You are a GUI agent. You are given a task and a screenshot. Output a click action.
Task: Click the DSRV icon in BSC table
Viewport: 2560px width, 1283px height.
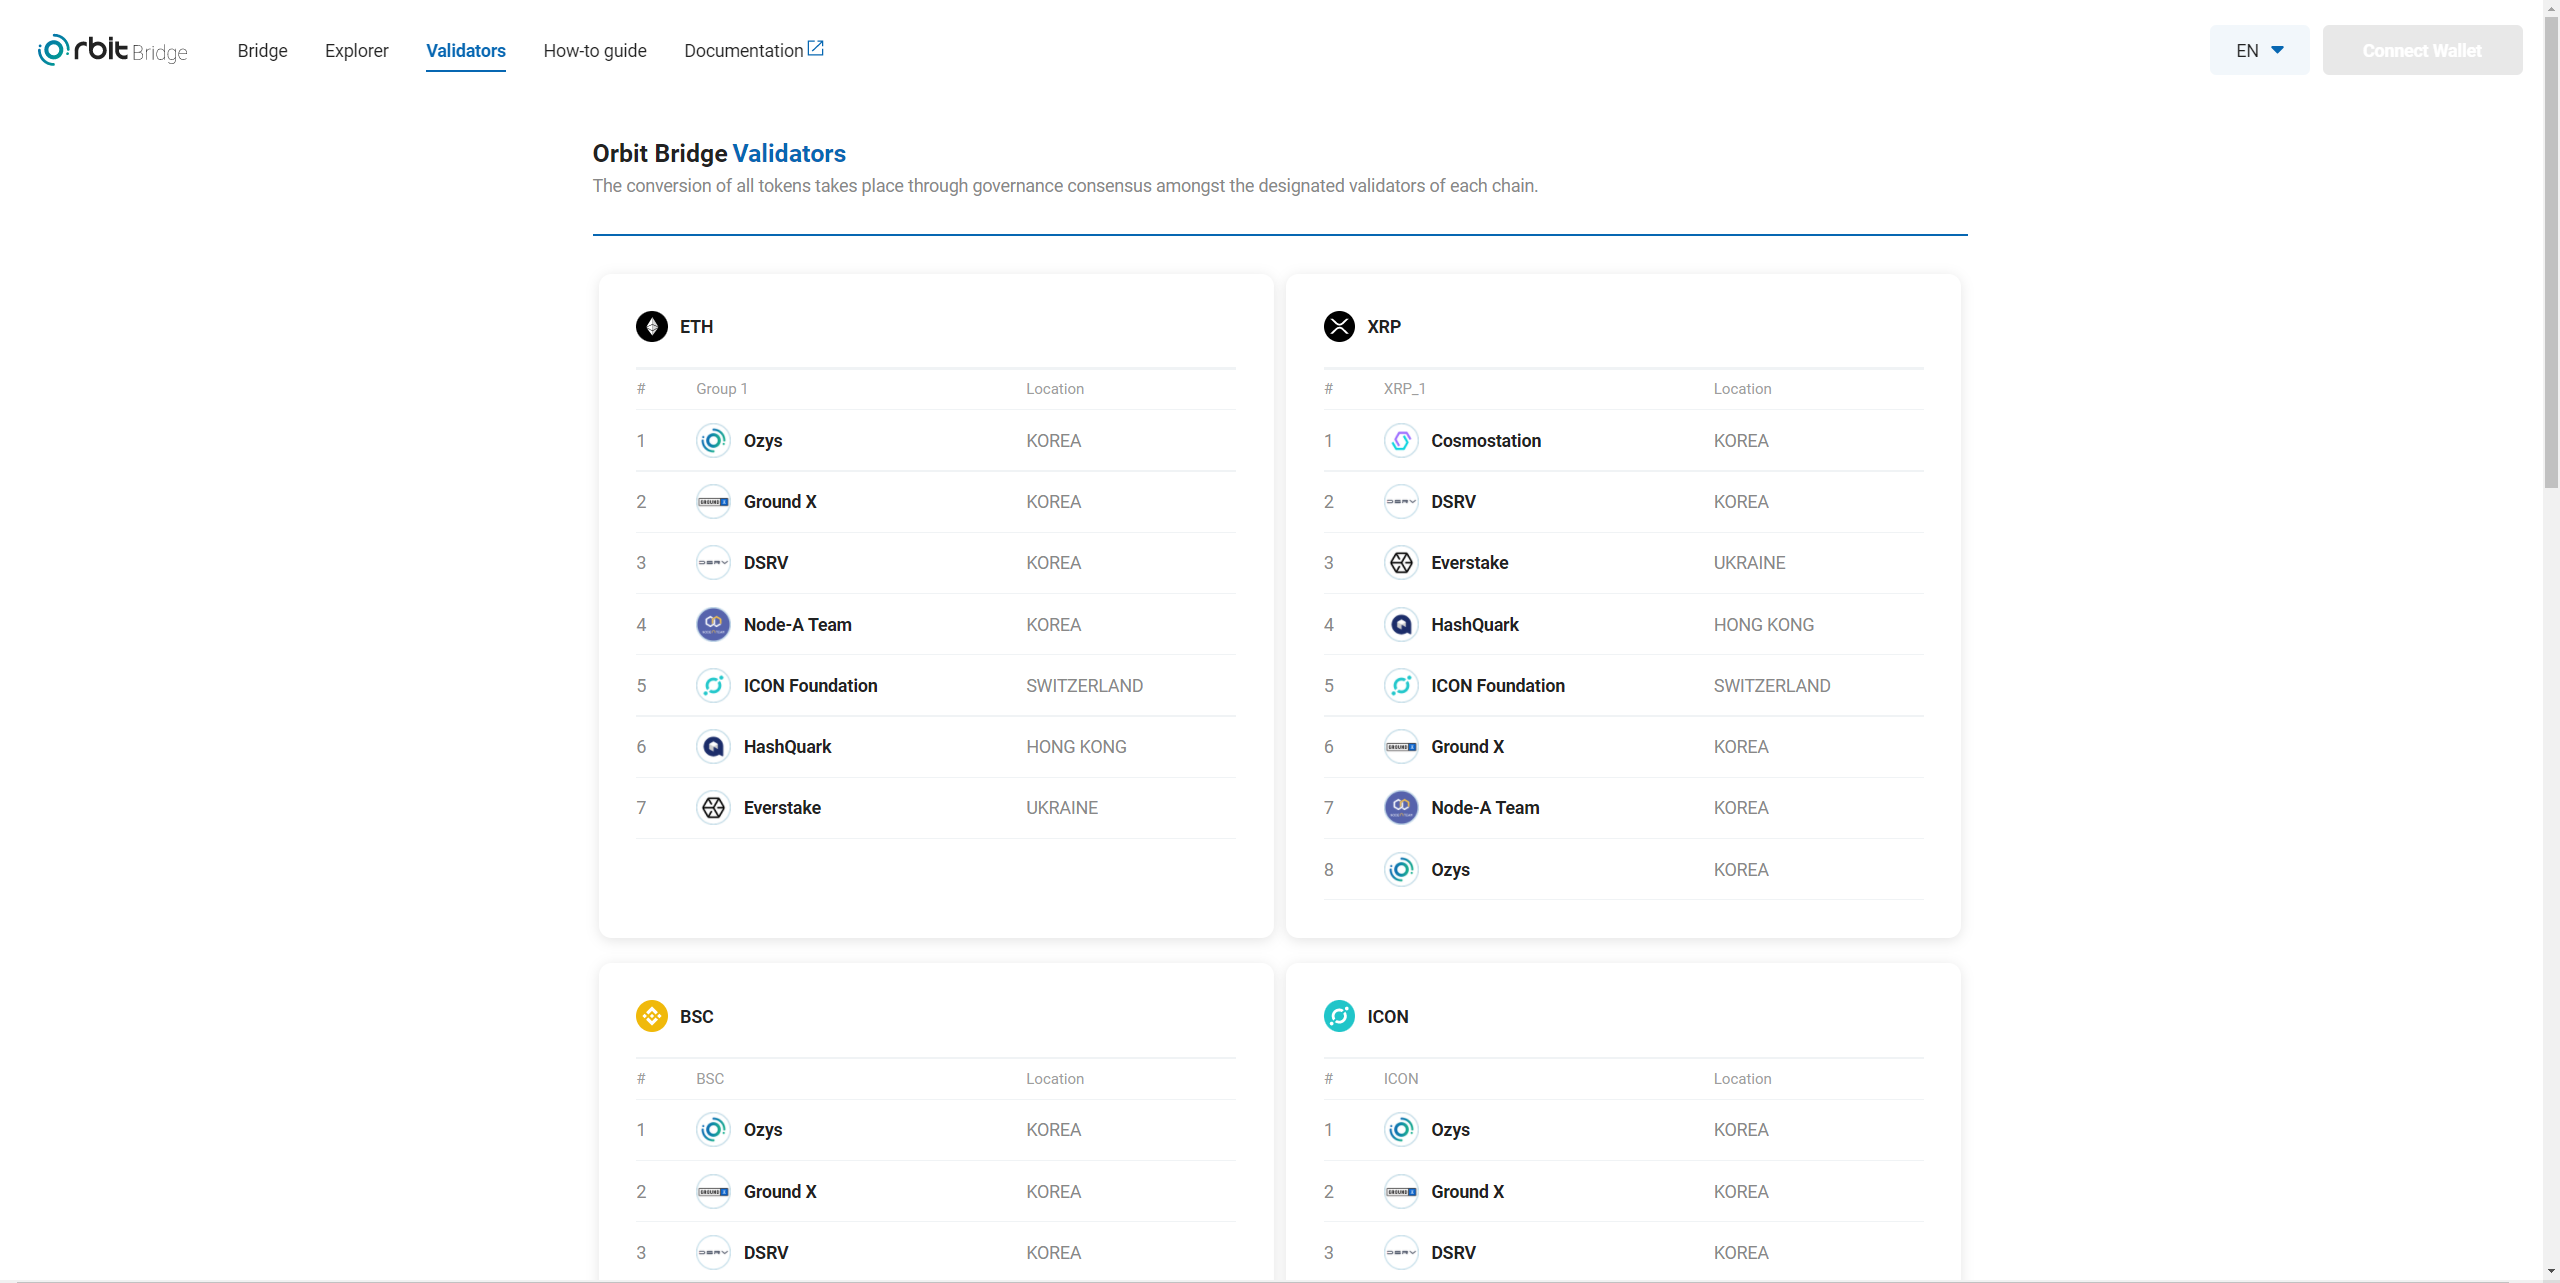coord(713,1253)
